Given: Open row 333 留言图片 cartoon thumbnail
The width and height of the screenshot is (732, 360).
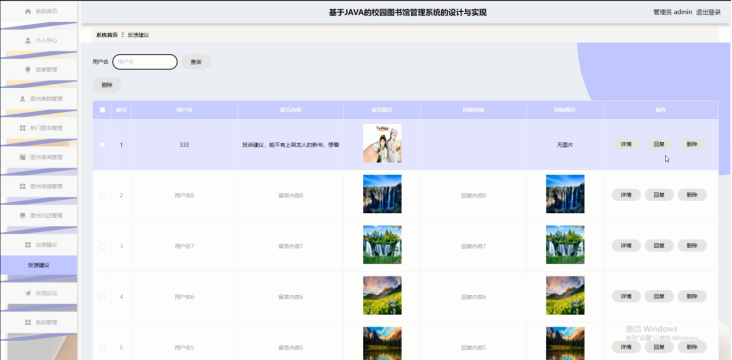Looking at the screenshot, I should pyautogui.click(x=382, y=143).
